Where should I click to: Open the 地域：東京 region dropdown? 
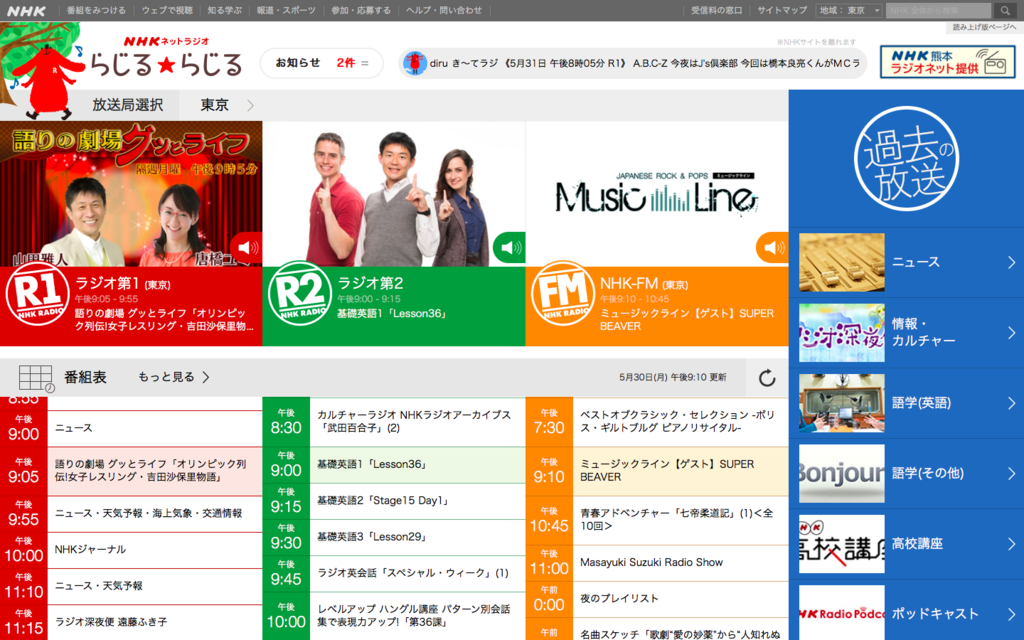850,10
